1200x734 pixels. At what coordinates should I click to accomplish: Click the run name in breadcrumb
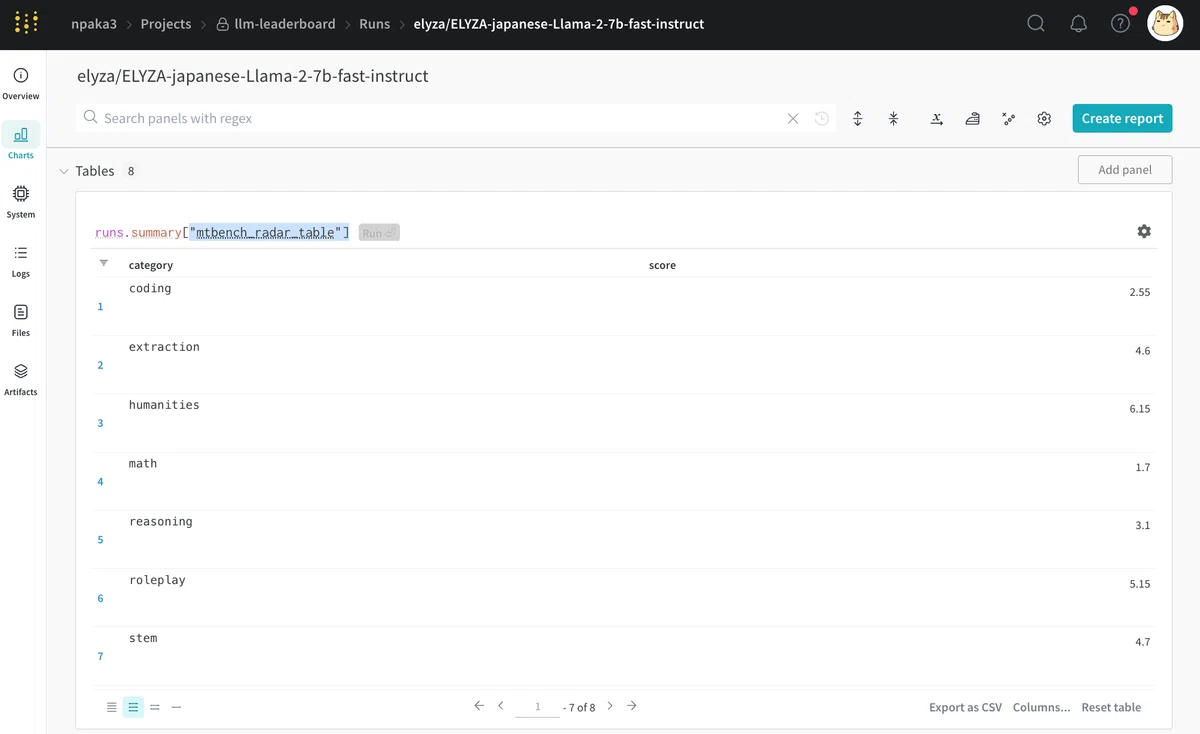pos(559,23)
